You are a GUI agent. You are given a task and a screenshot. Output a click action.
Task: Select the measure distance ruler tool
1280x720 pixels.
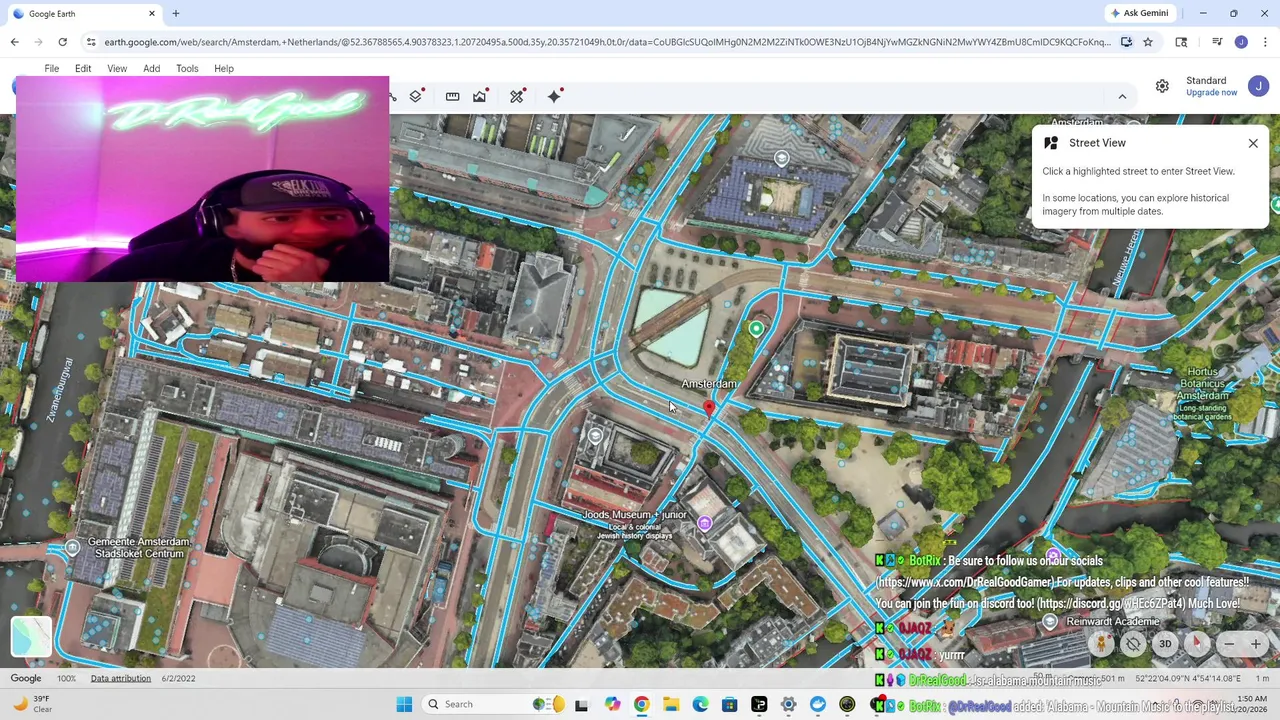click(x=452, y=96)
